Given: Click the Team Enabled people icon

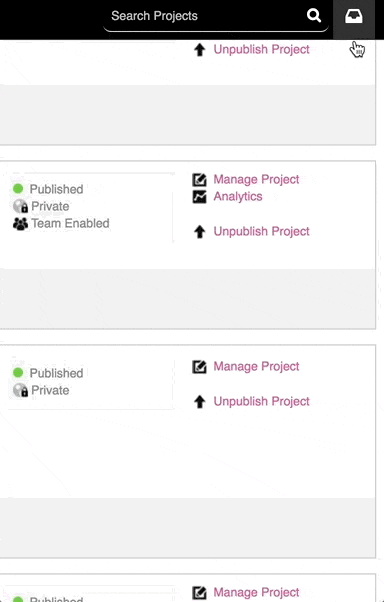Looking at the screenshot, I should (x=20, y=223).
